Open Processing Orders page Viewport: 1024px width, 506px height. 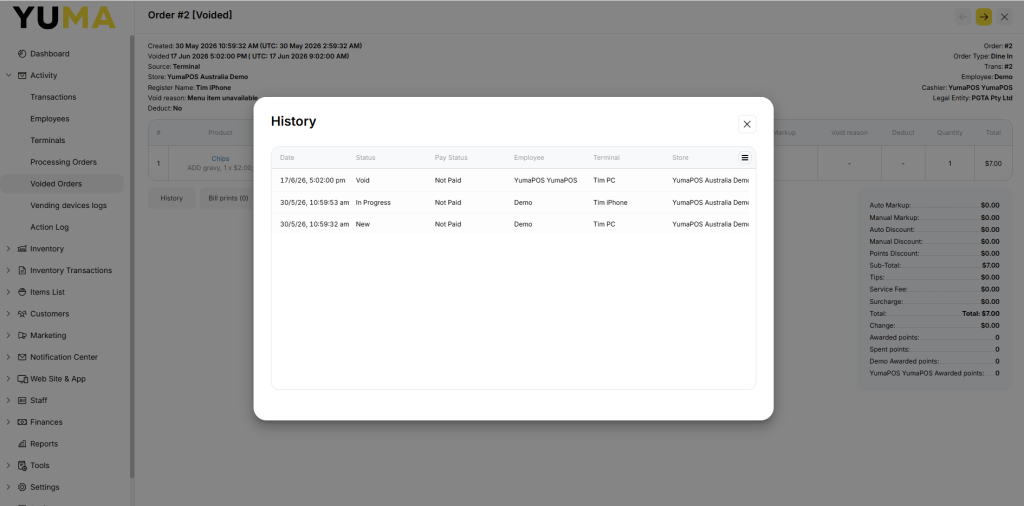63,162
